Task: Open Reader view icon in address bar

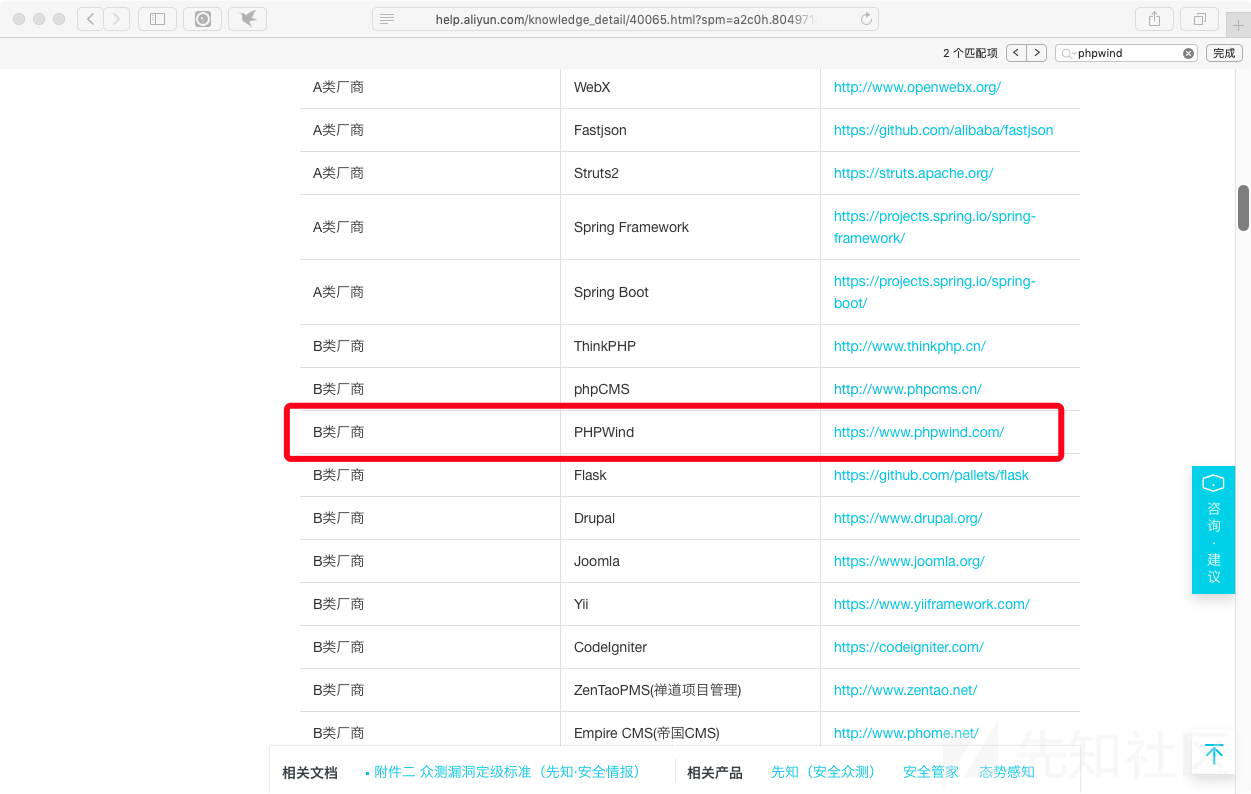Action: pyautogui.click(x=387, y=19)
